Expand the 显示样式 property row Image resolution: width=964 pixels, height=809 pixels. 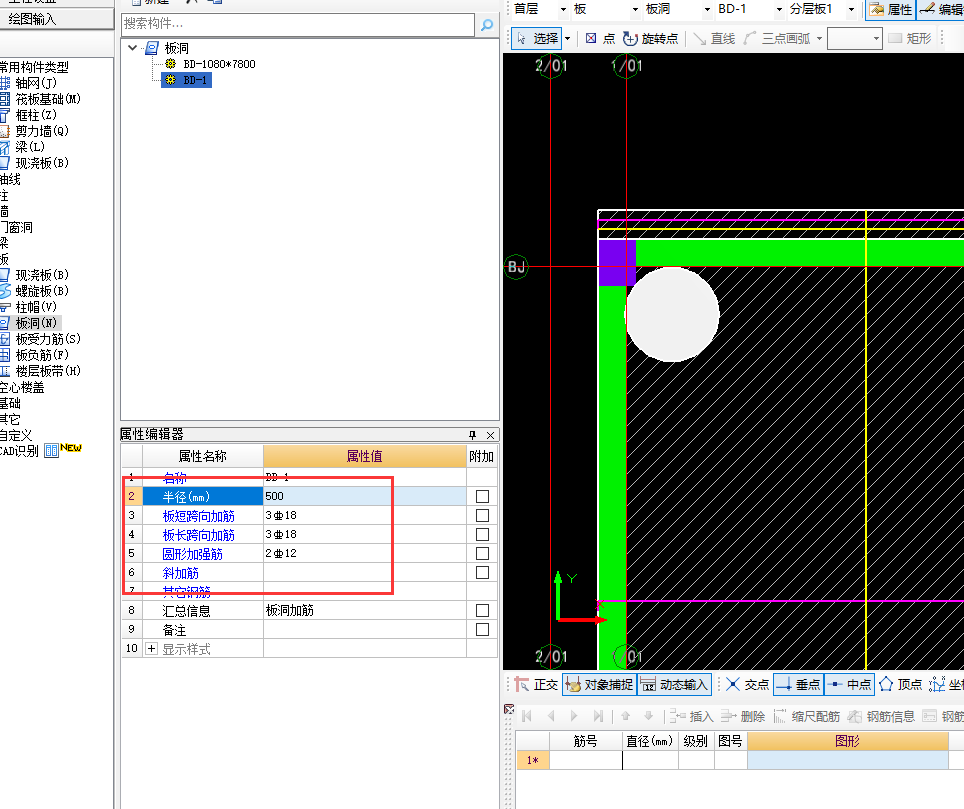click(151, 649)
